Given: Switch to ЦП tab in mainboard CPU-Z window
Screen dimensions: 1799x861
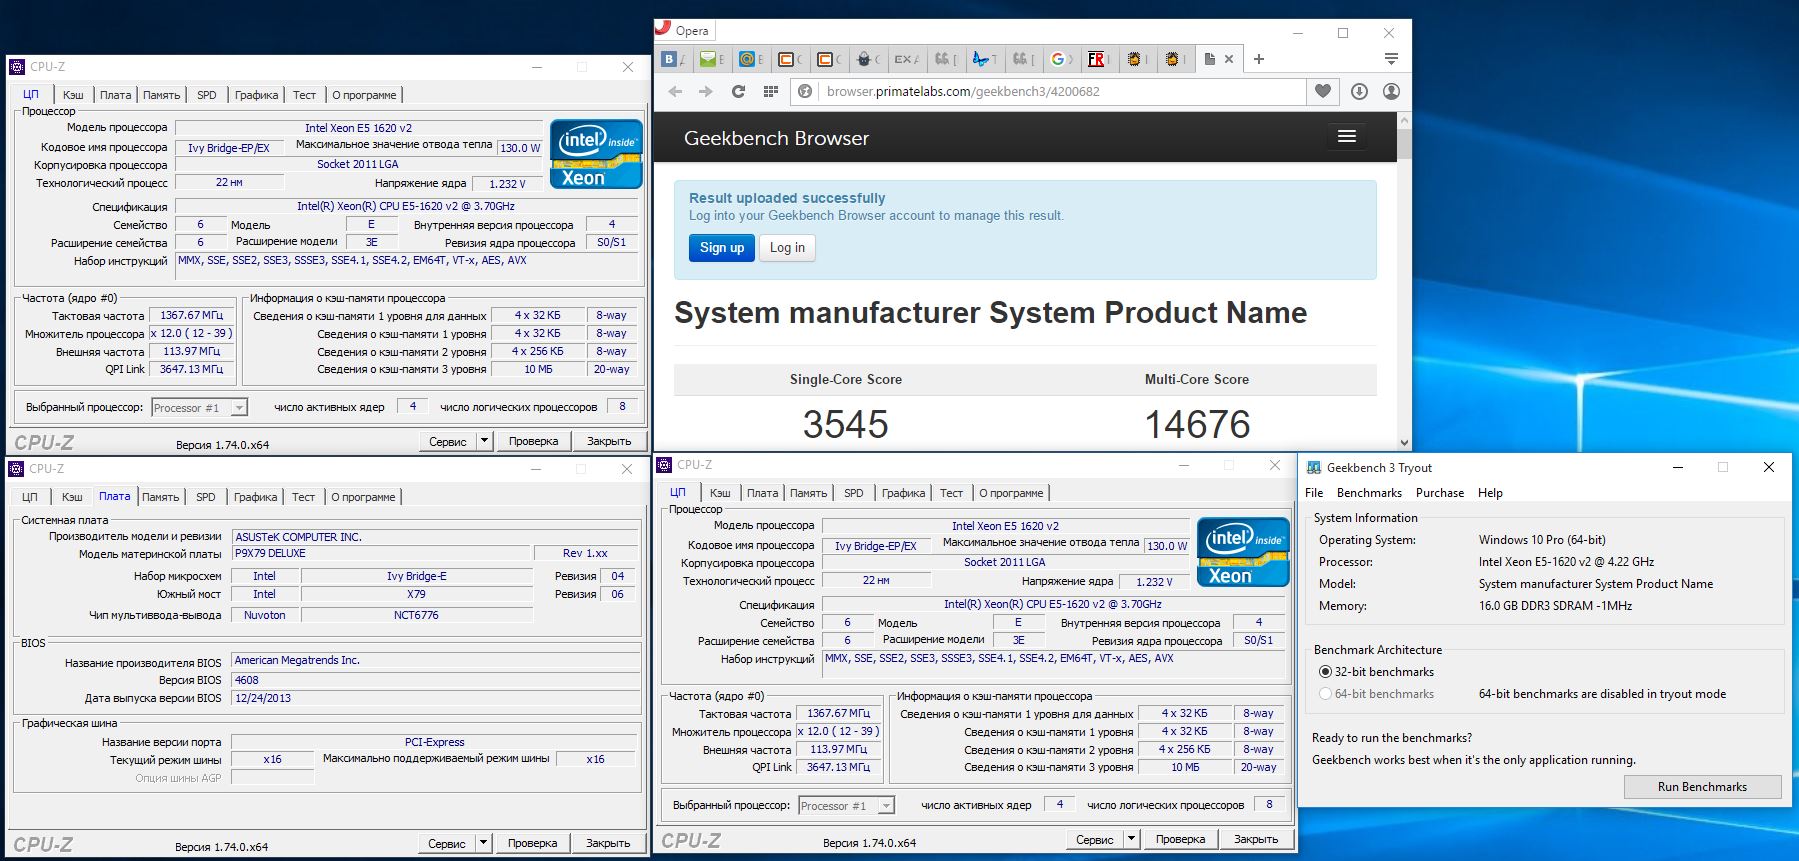Looking at the screenshot, I should [30, 497].
